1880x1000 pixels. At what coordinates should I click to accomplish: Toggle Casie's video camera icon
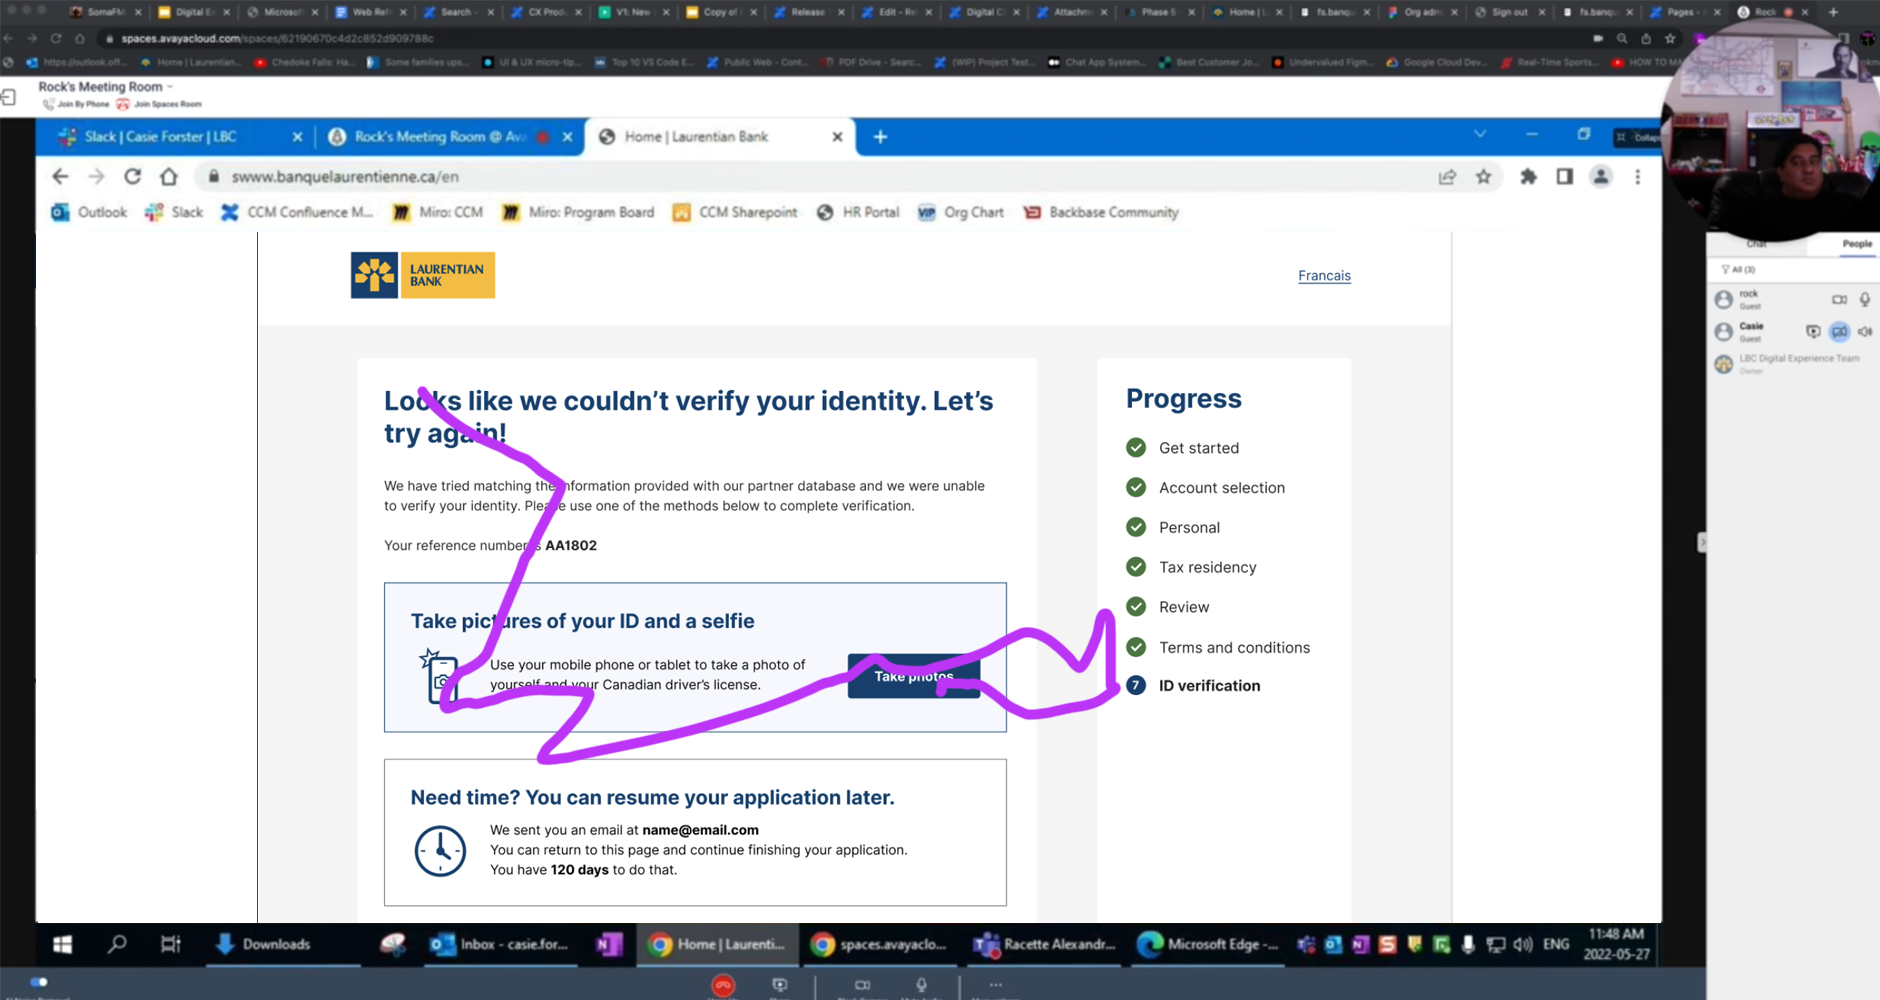coord(1839,331)
